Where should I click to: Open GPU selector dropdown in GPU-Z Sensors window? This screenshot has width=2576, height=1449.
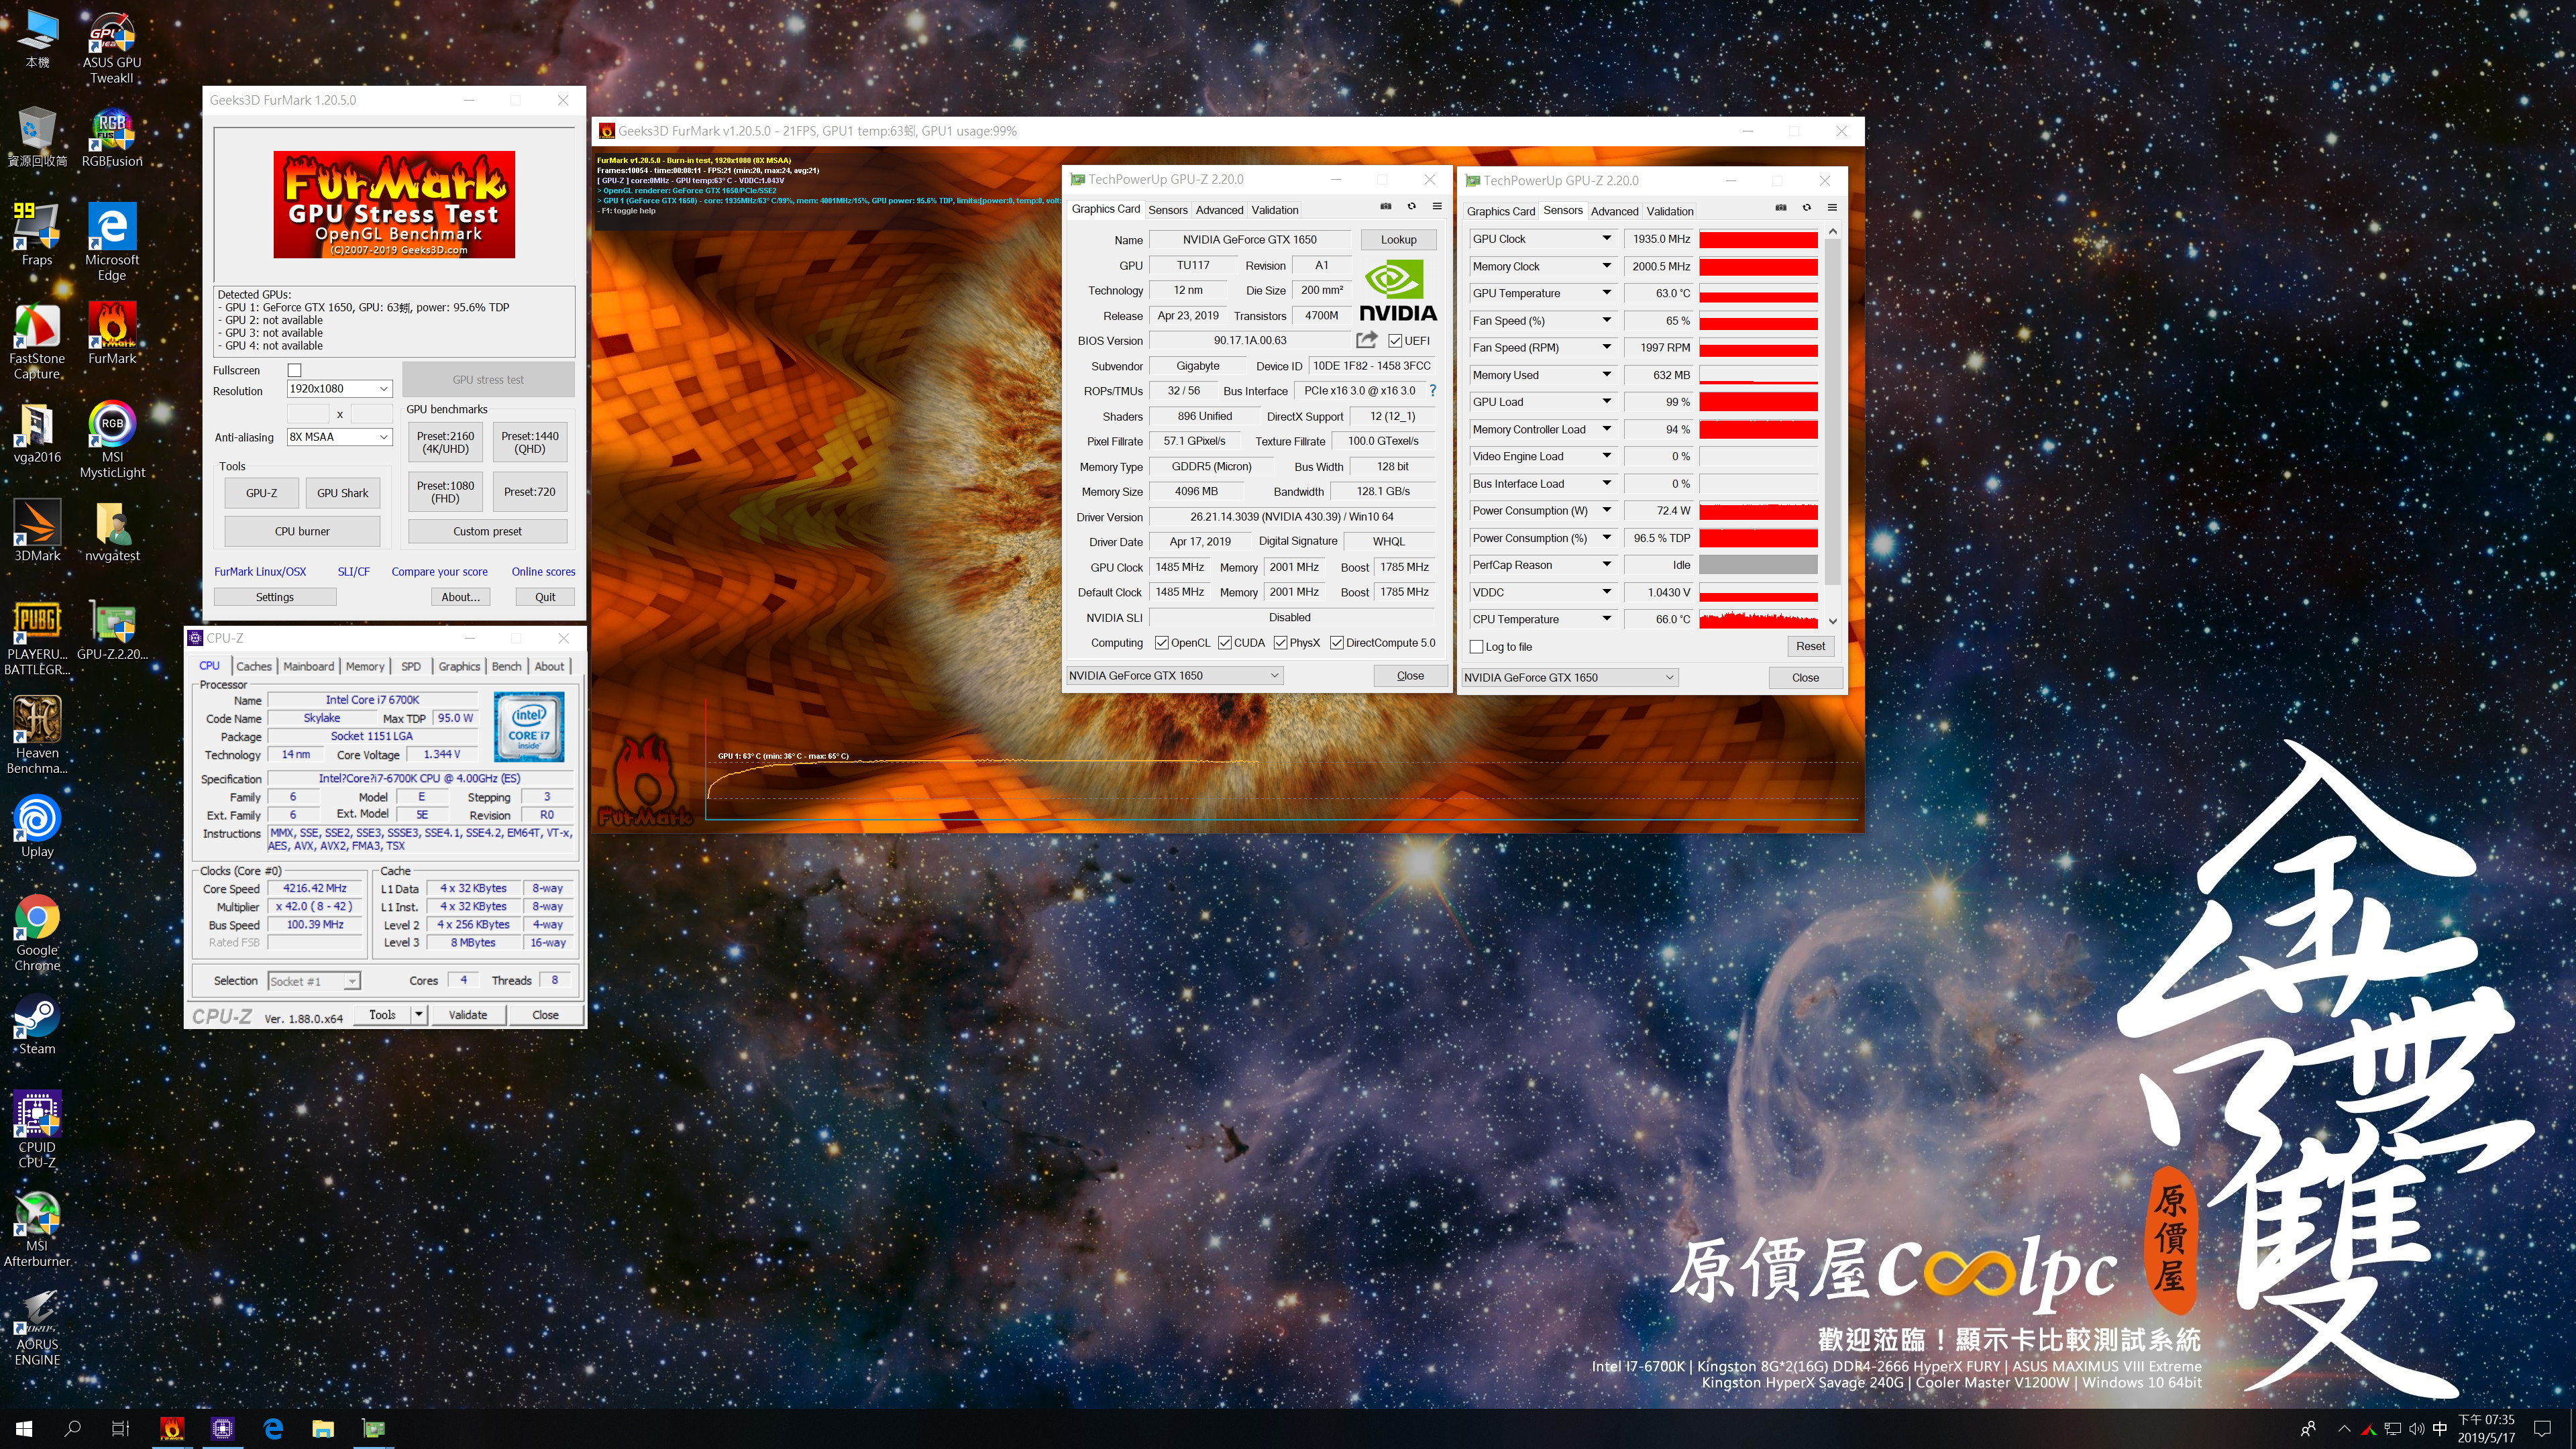[1569, 678]
